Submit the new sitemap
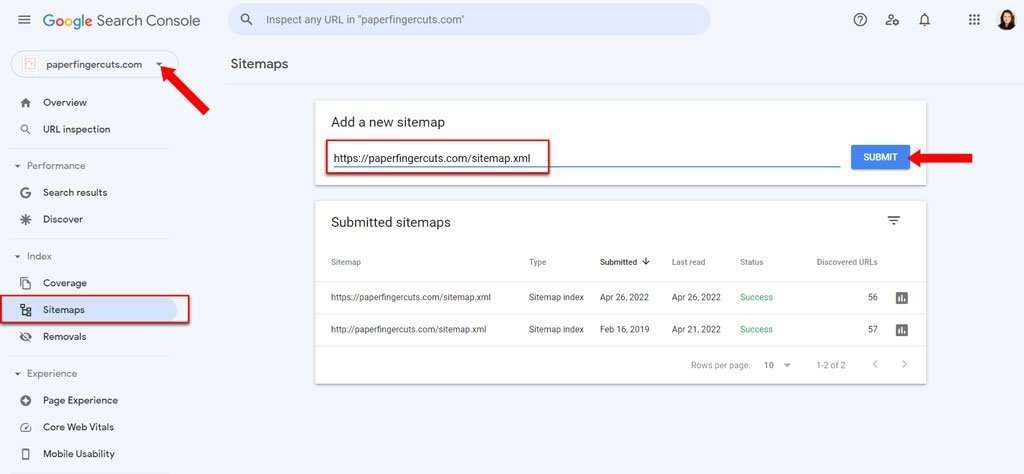The width and height of the screenshot is (1024, 474). coord(880,157)
